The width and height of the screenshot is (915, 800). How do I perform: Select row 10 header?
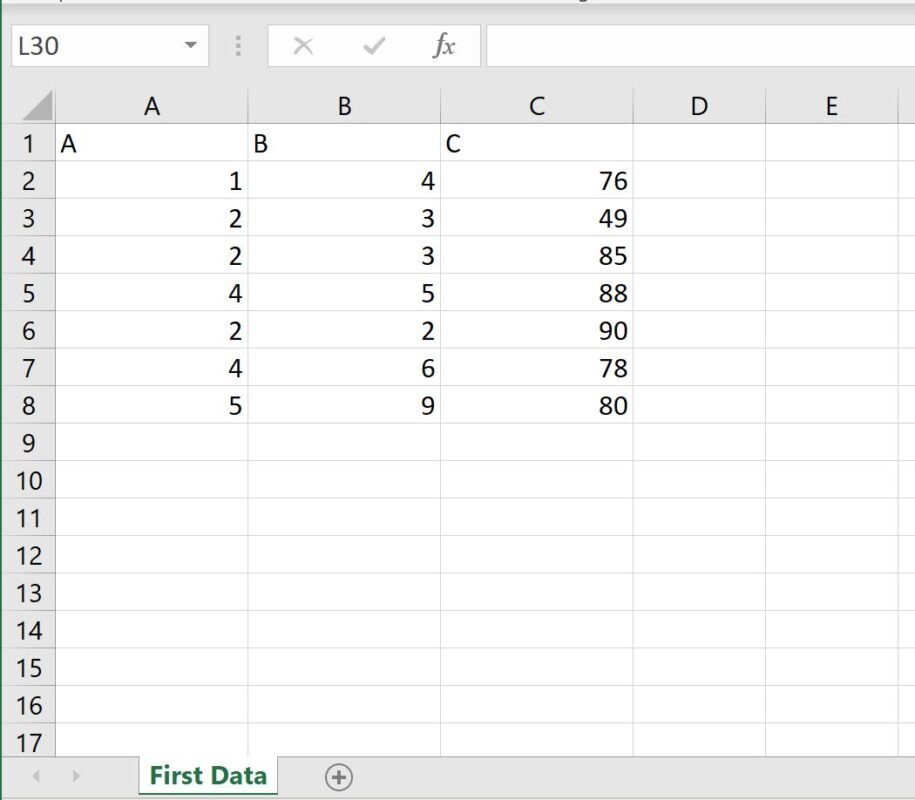29,480
